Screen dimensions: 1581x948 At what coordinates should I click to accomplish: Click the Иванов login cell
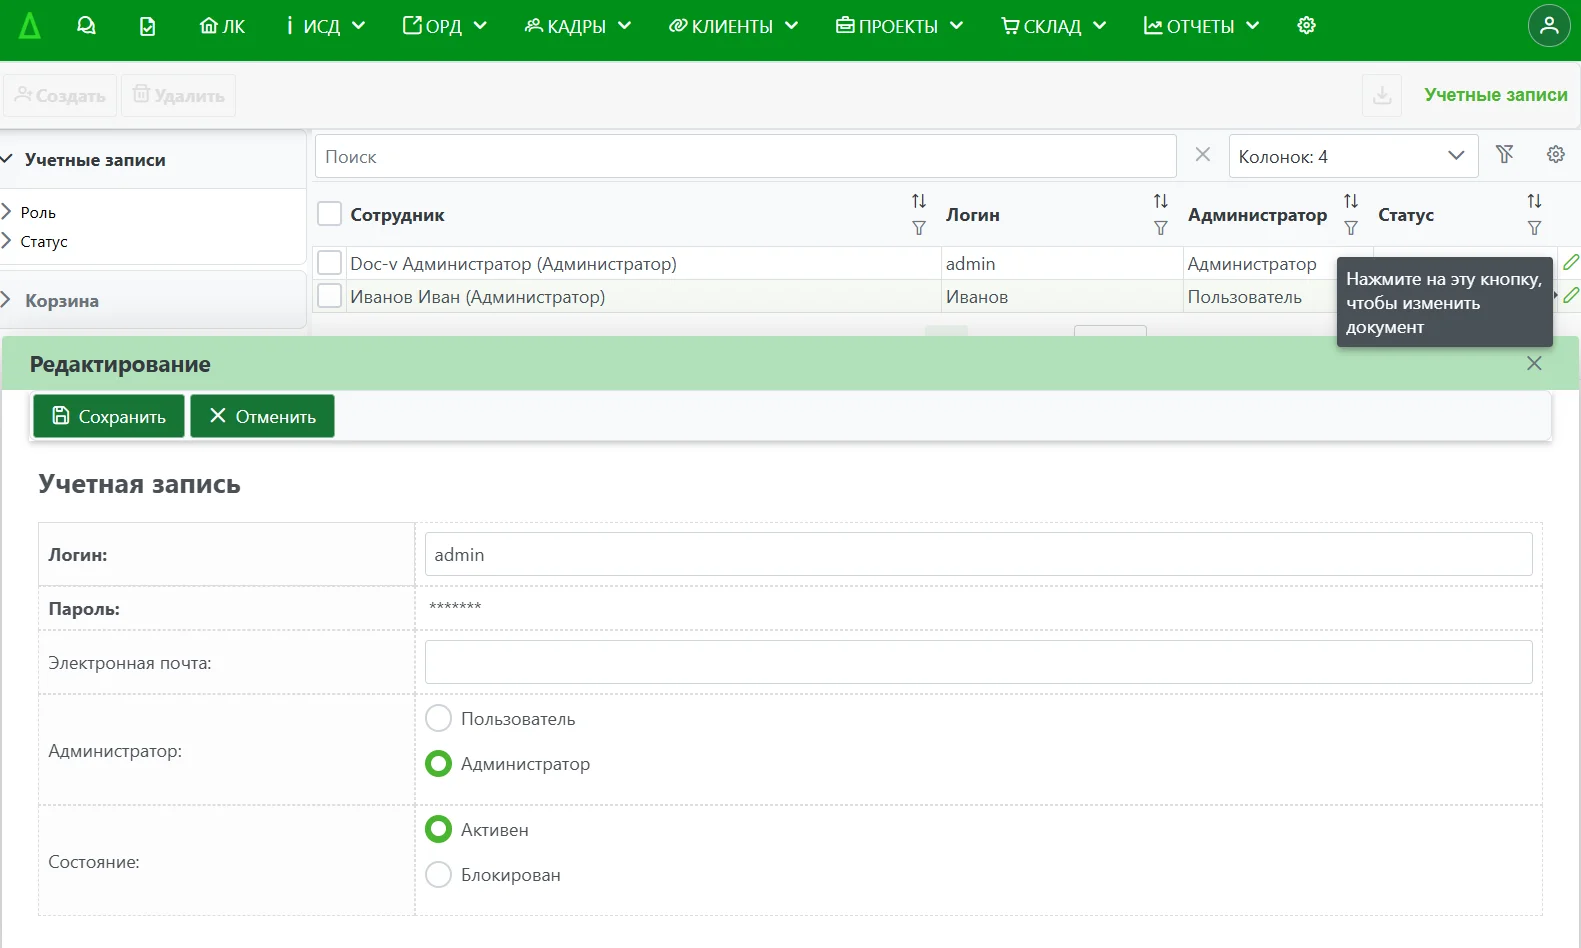[1061, 296]
